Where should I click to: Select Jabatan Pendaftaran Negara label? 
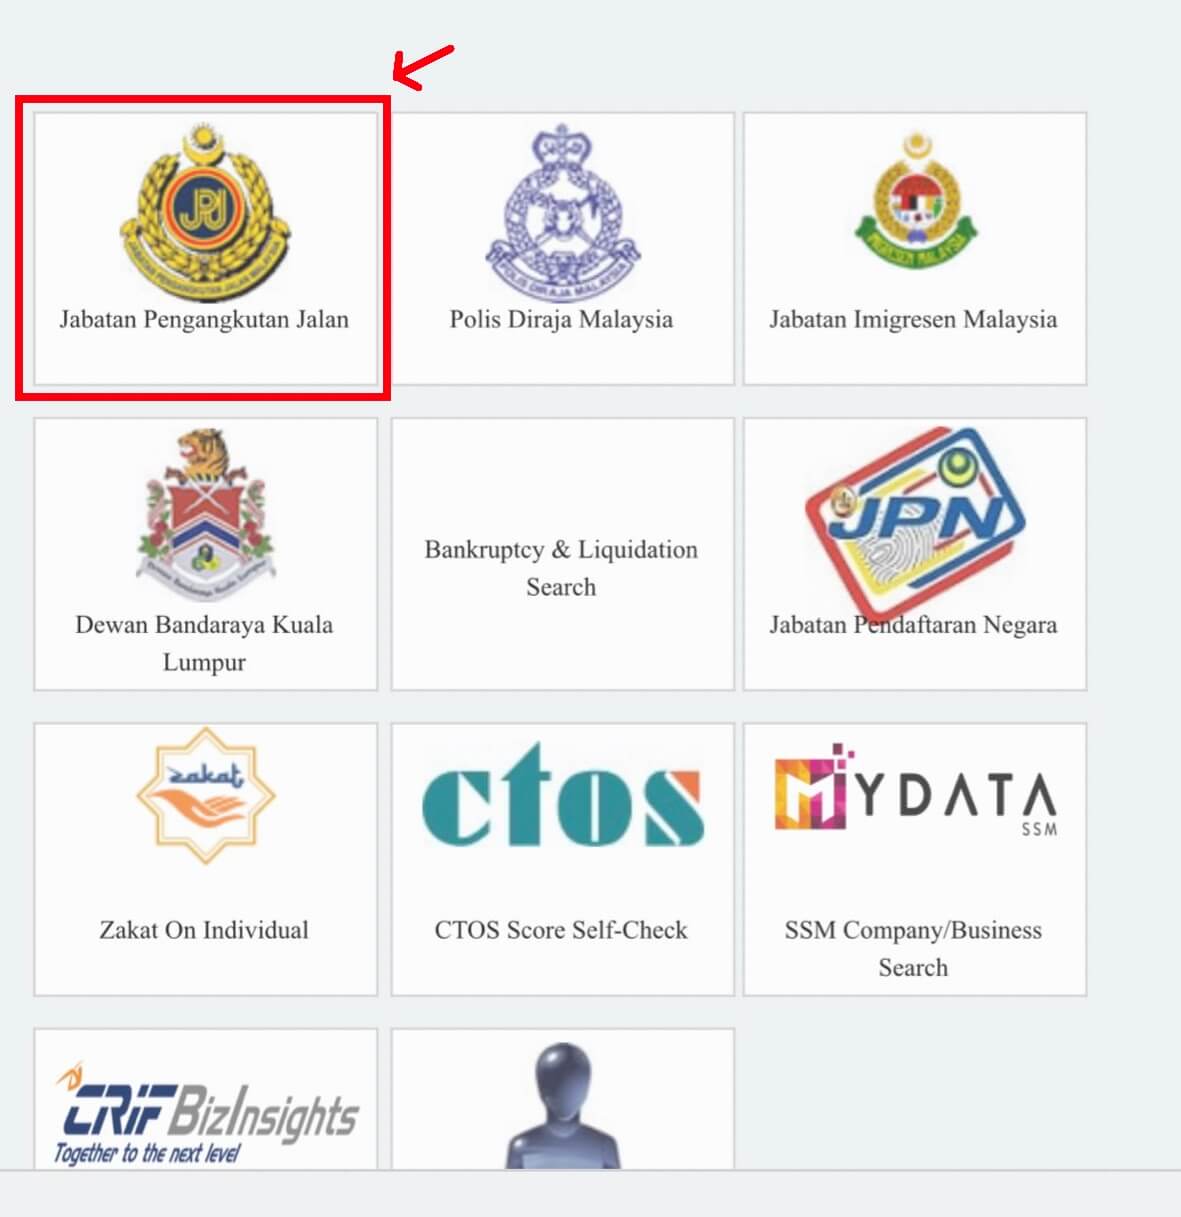pyautogui.click(x=913, y=625)
